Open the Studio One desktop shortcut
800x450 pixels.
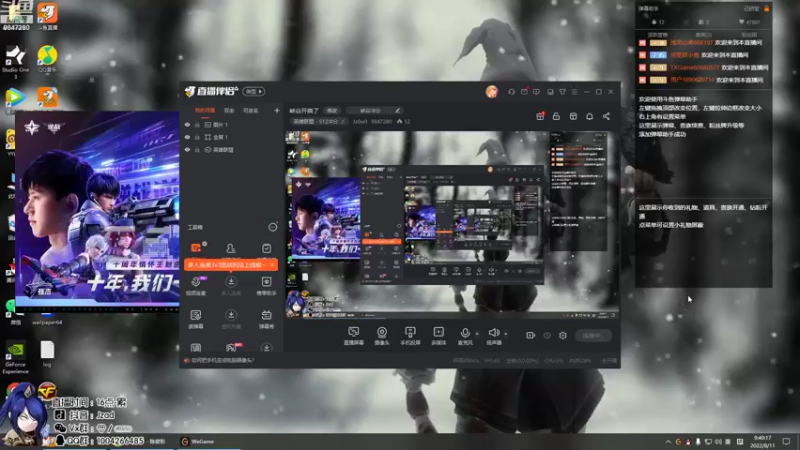click(x=15, y=61)
